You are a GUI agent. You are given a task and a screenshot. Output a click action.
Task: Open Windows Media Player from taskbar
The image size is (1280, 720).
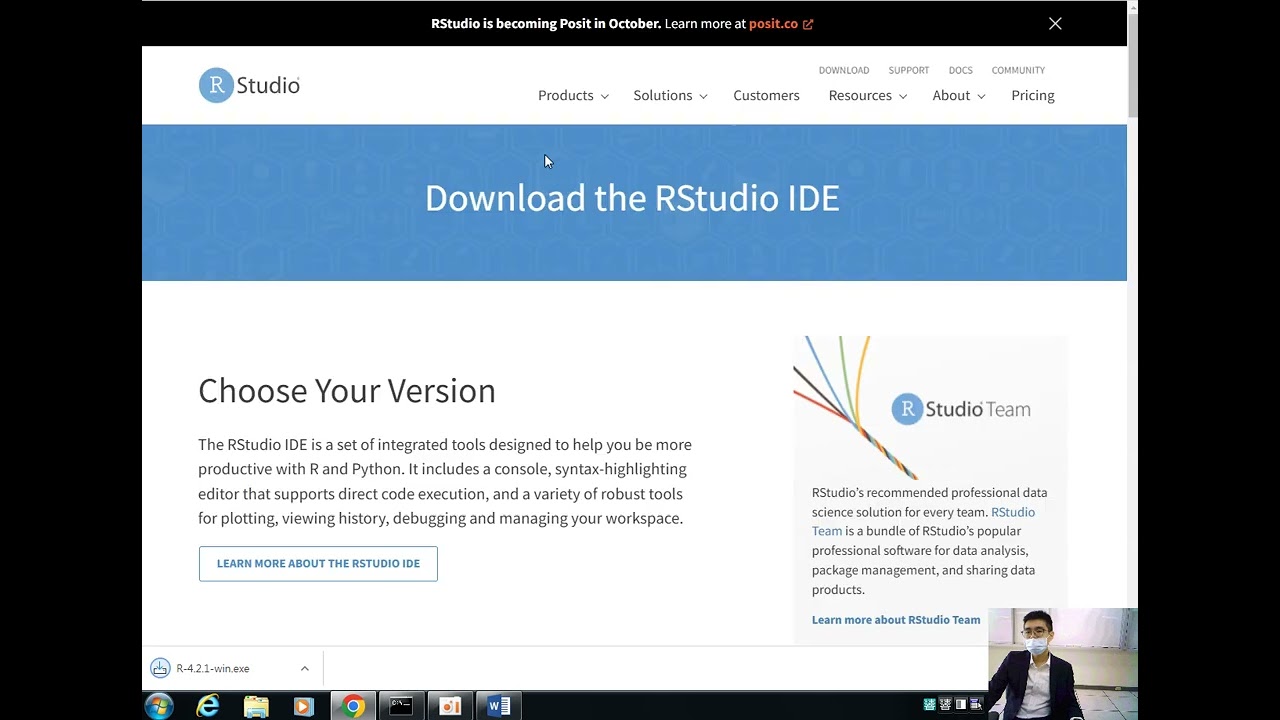click(x=304, y=706)
